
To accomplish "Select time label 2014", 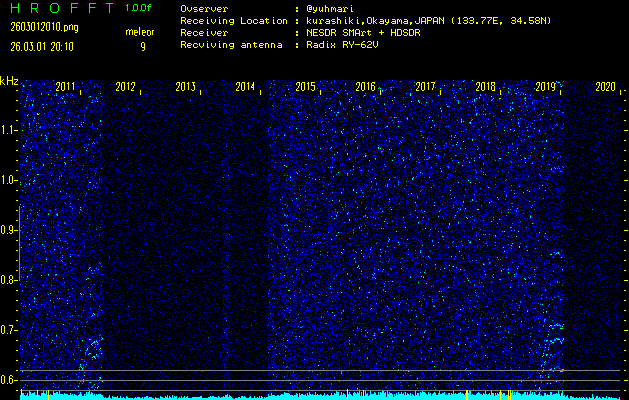I will 245,87.
